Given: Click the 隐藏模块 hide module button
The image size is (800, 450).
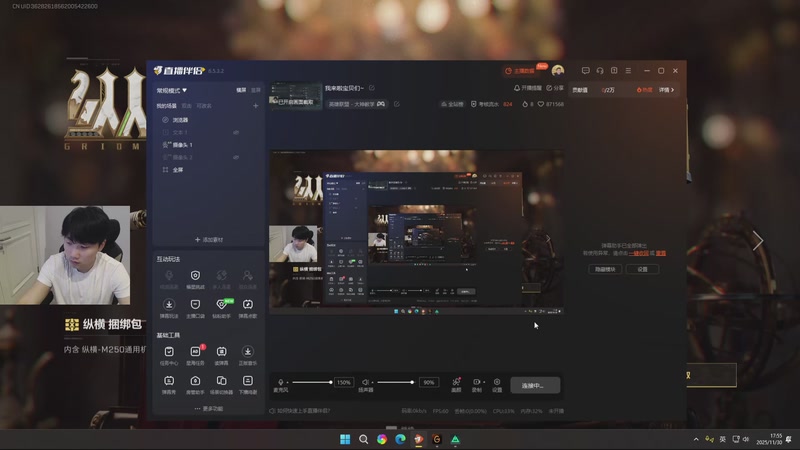Looking at the screenshot, I should tap(605, 269).
